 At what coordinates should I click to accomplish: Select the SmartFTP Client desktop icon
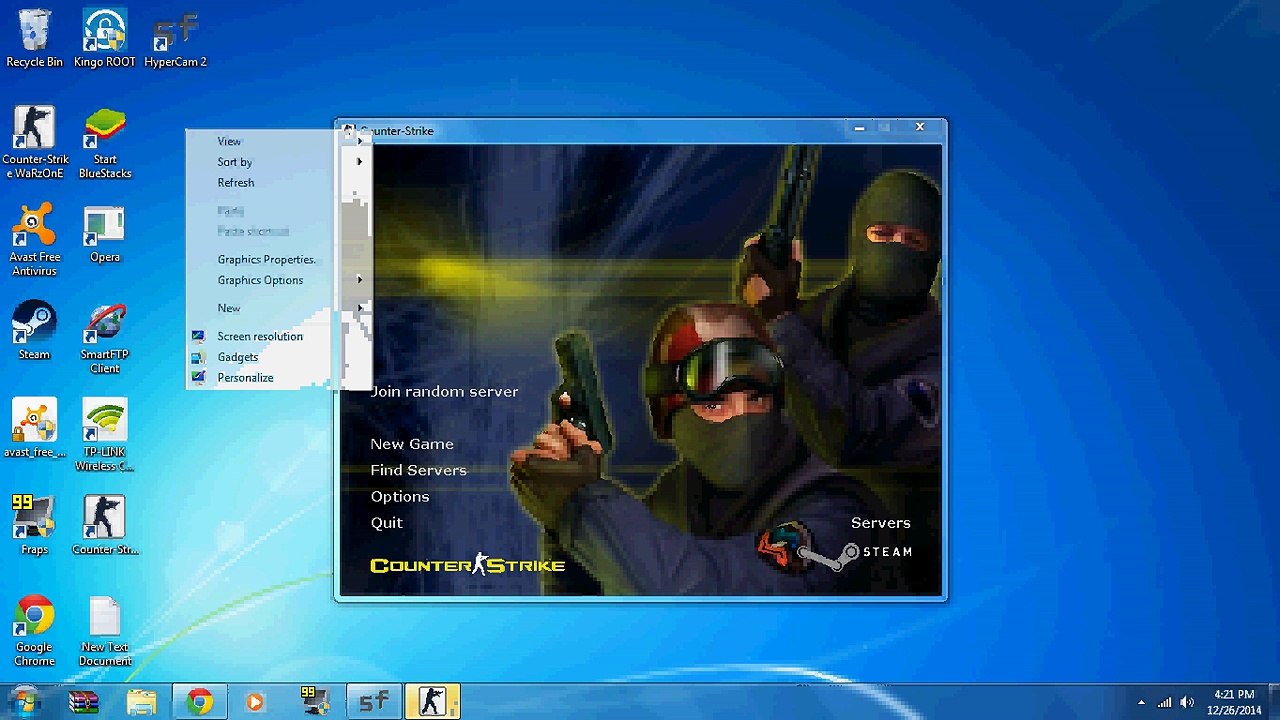tap(105, 338)
